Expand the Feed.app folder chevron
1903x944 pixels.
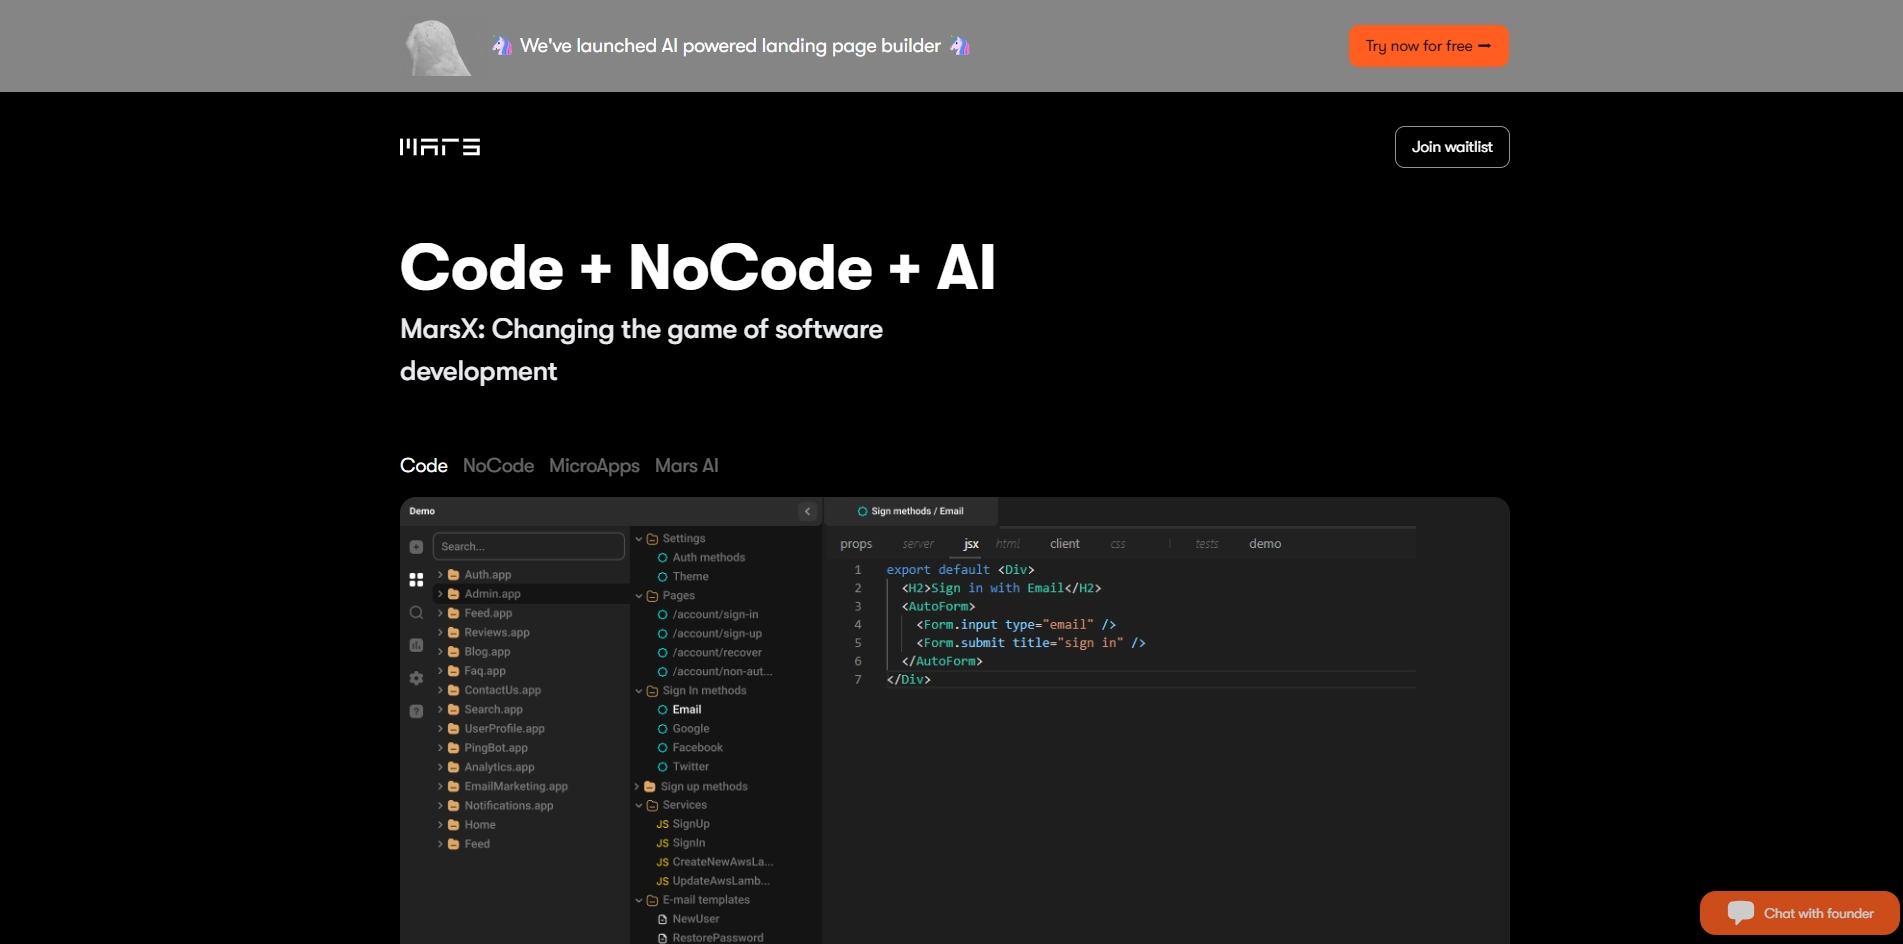(440, 613)
